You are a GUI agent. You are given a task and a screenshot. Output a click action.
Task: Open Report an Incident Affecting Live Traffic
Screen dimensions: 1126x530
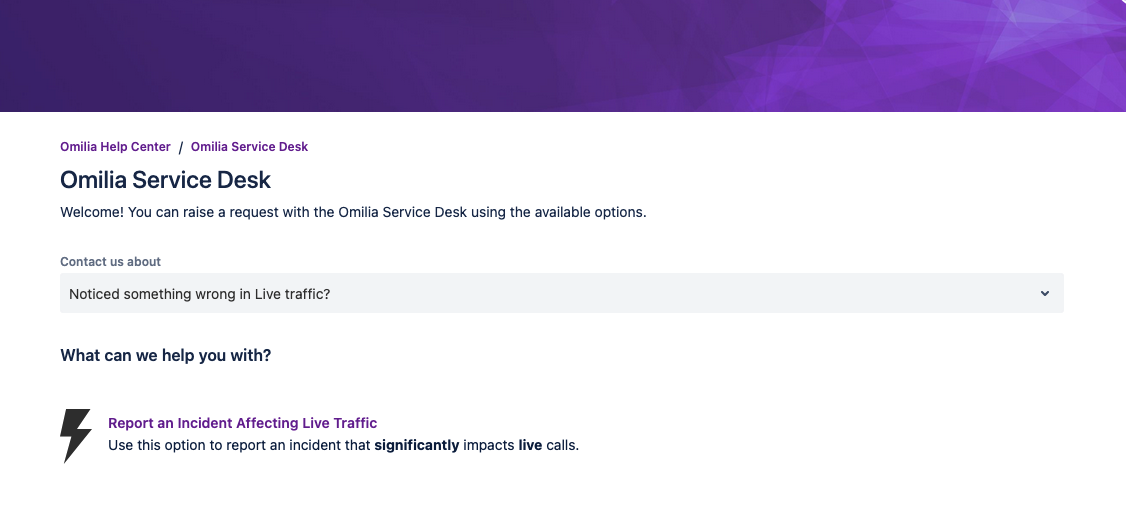click(x=242, y=423)
